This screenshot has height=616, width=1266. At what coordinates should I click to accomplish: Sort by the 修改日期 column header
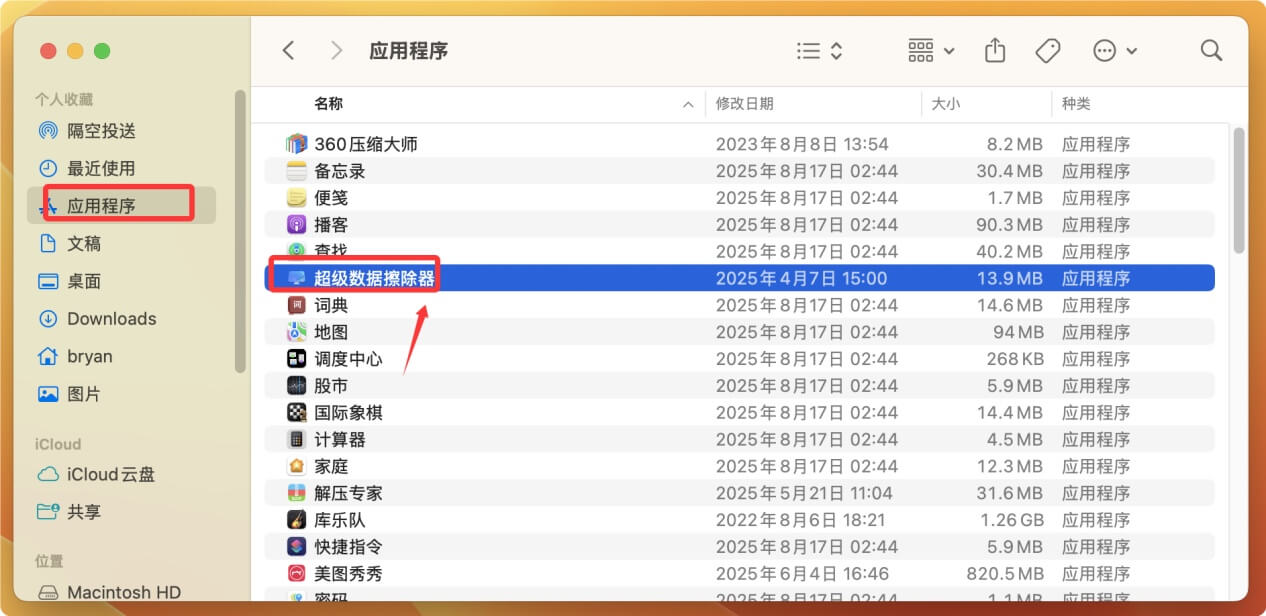[745, 104]
